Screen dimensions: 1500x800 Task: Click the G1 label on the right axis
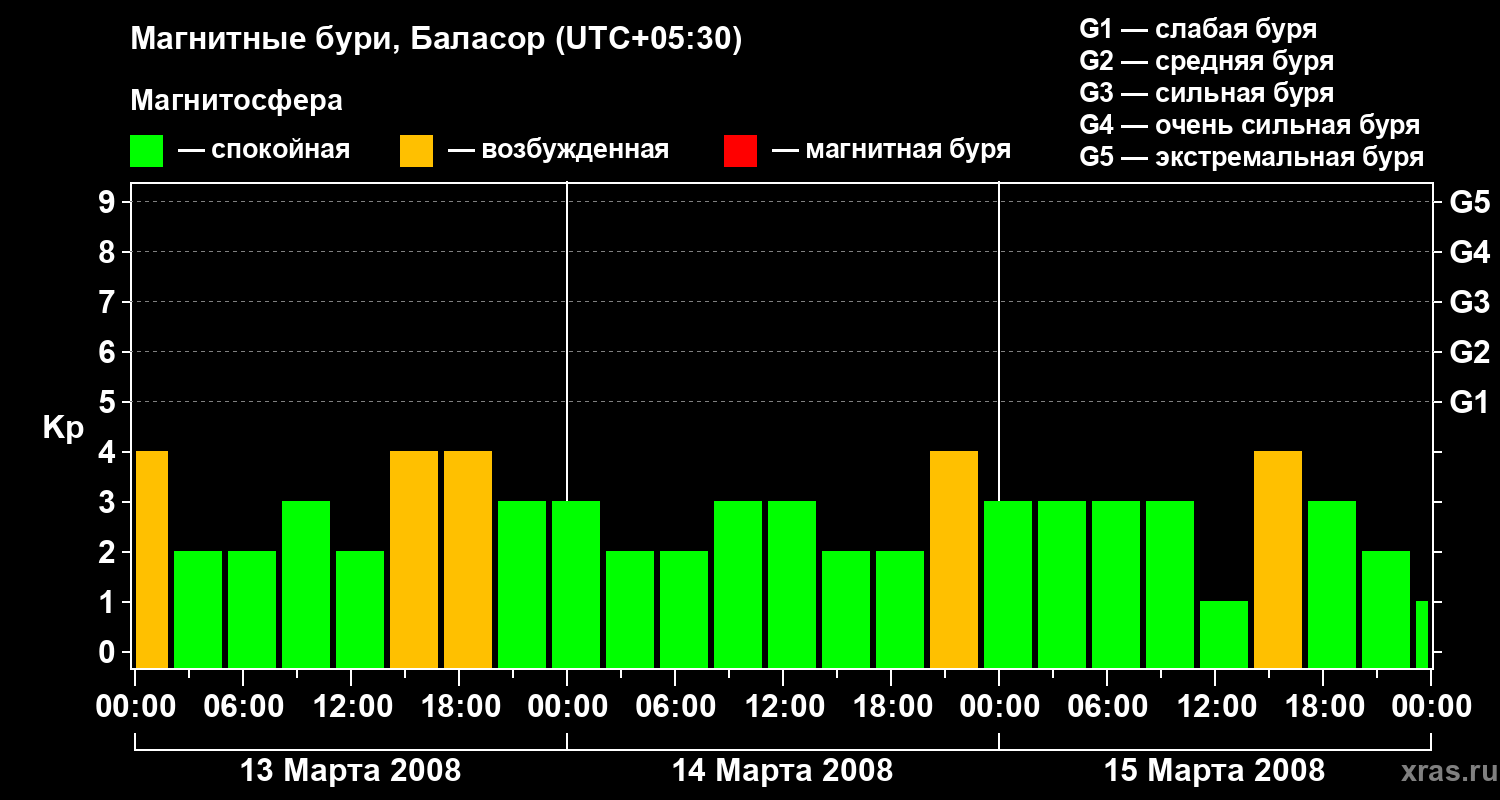(1469, 402)
